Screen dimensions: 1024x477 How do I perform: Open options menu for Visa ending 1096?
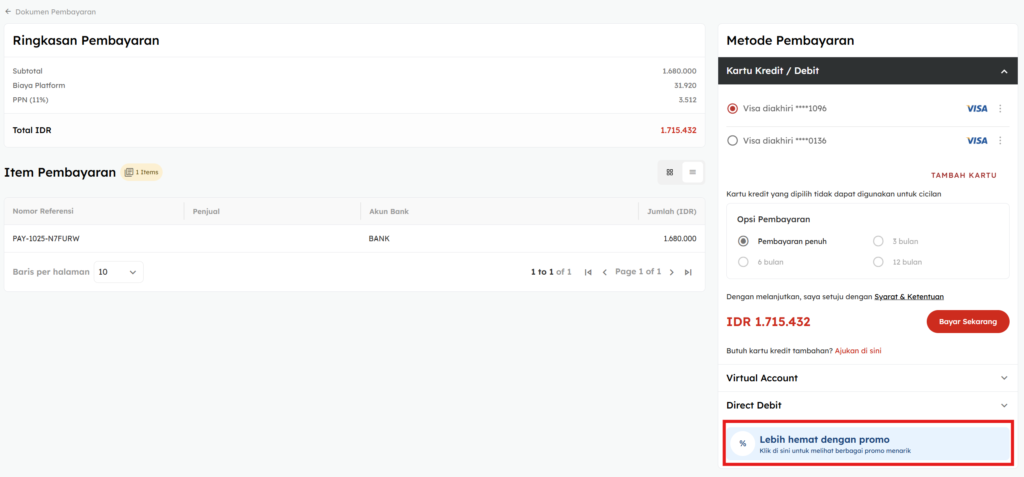tap(1000, 108)
